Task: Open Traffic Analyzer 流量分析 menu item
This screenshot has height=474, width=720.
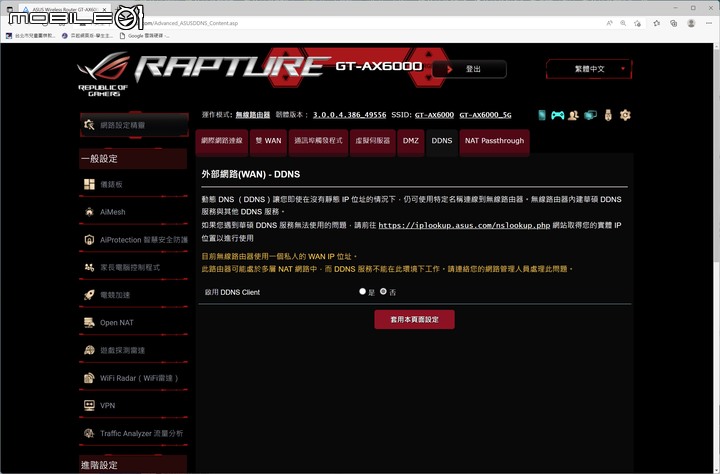Action: click(x=134, y=433)
